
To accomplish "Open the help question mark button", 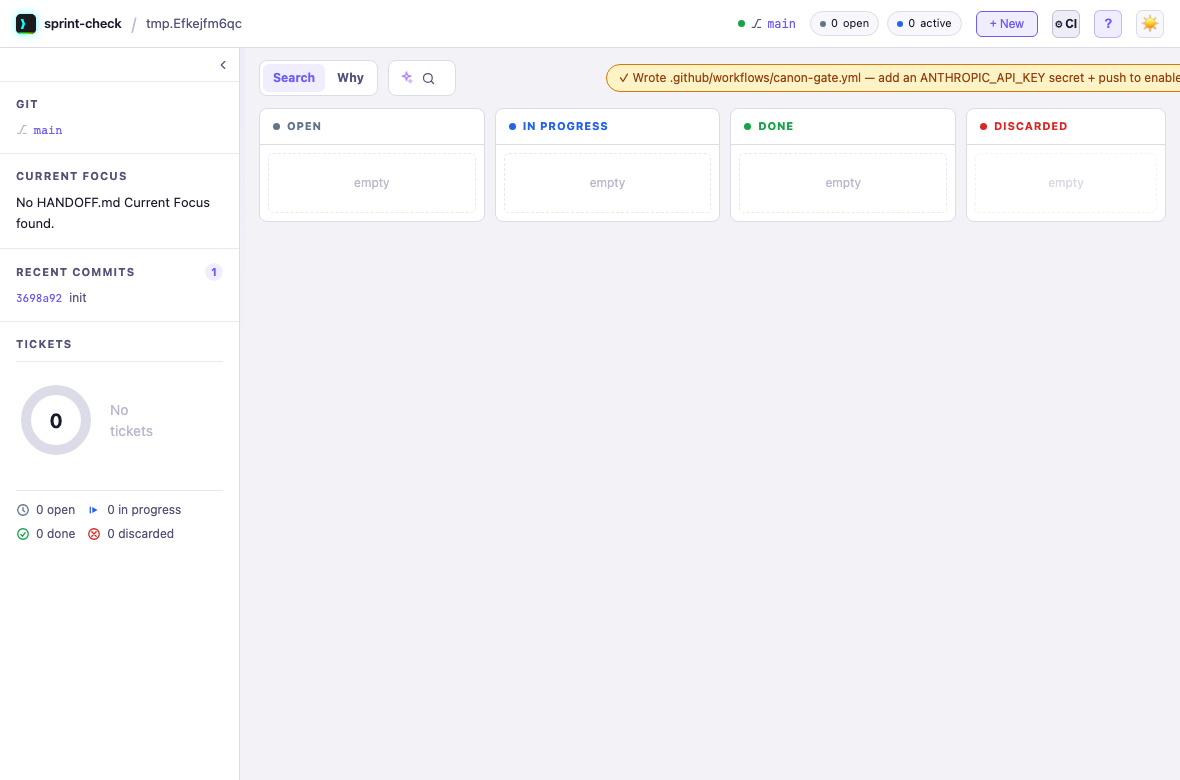I will [x=1107, y=23].
